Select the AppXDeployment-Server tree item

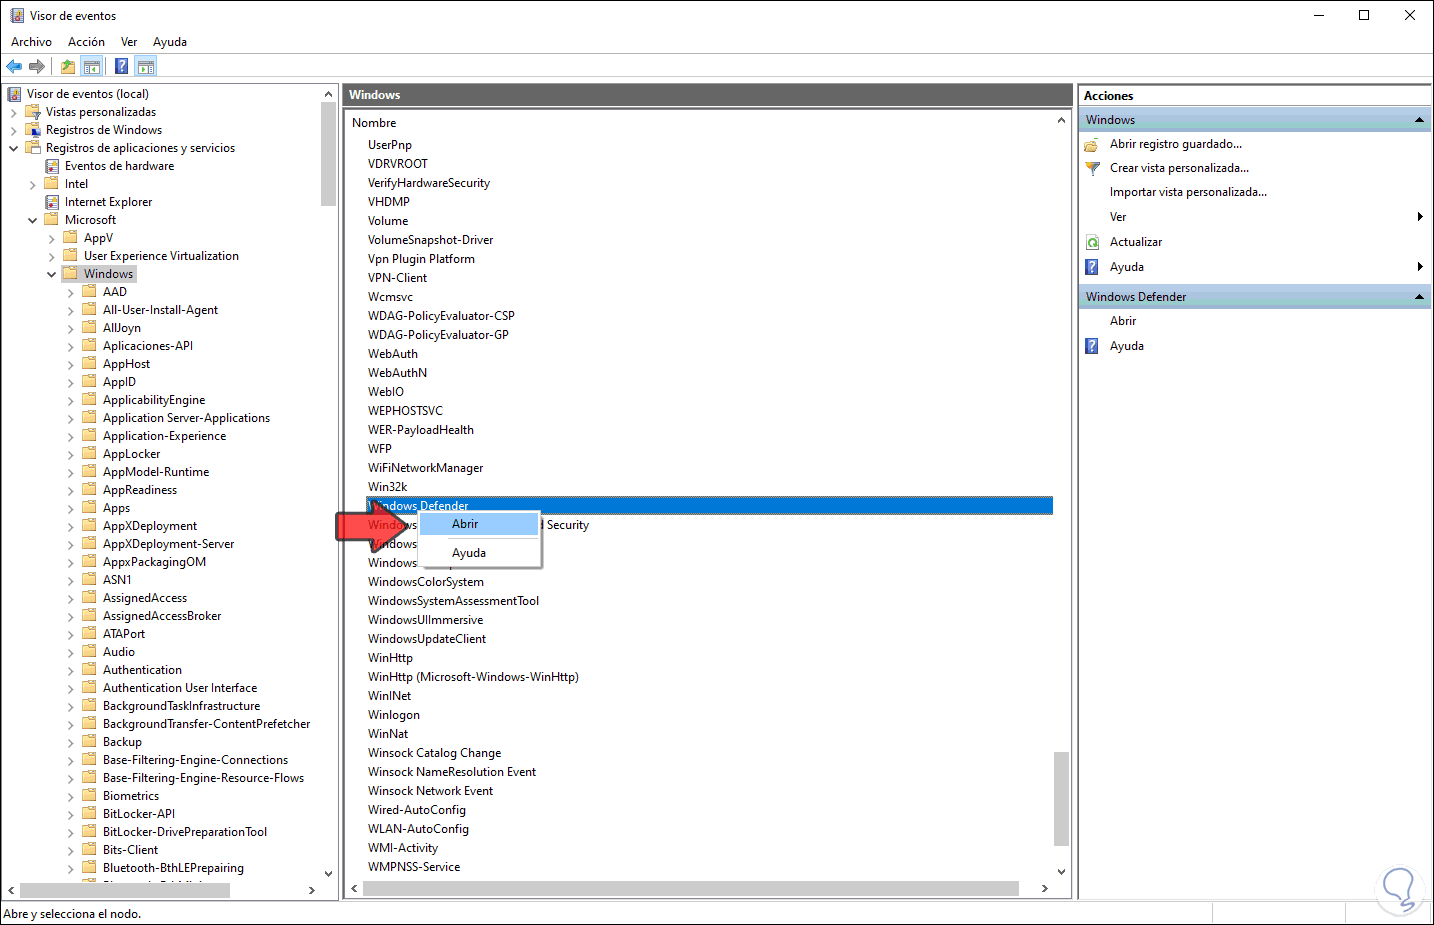tap(168, 544)
